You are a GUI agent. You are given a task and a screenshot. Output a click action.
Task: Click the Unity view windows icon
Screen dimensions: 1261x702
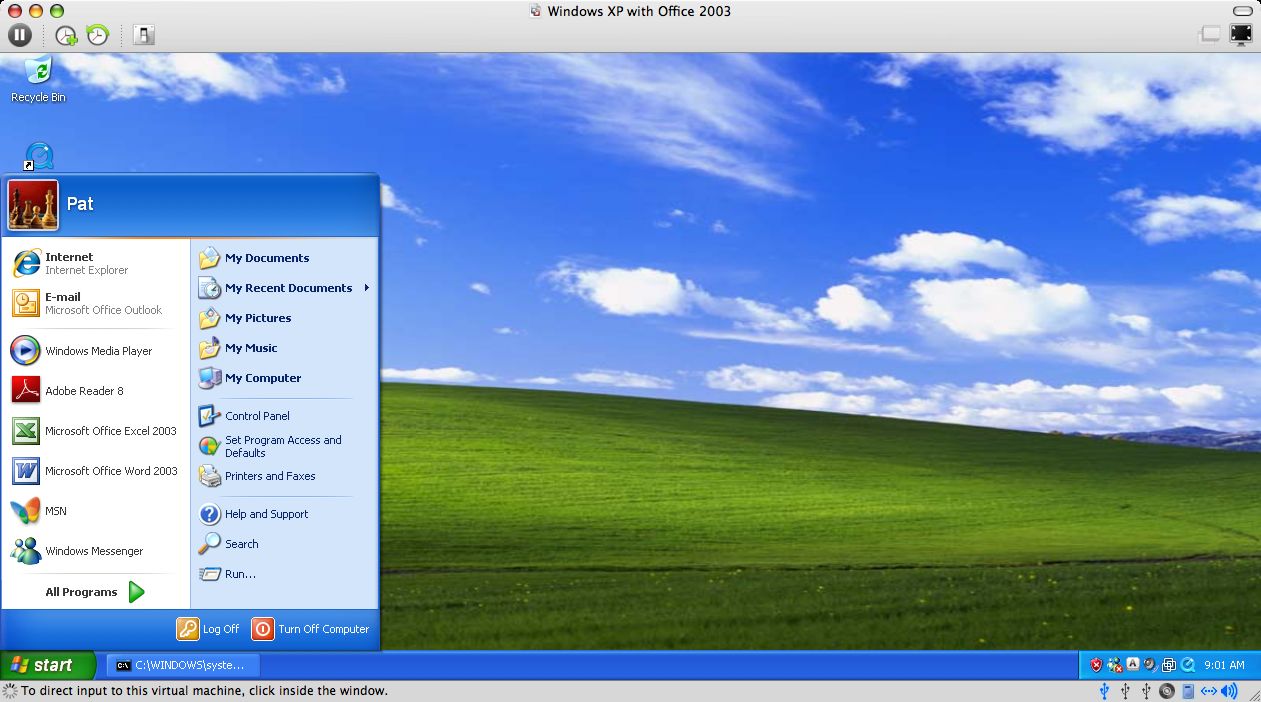point(1210,35)
